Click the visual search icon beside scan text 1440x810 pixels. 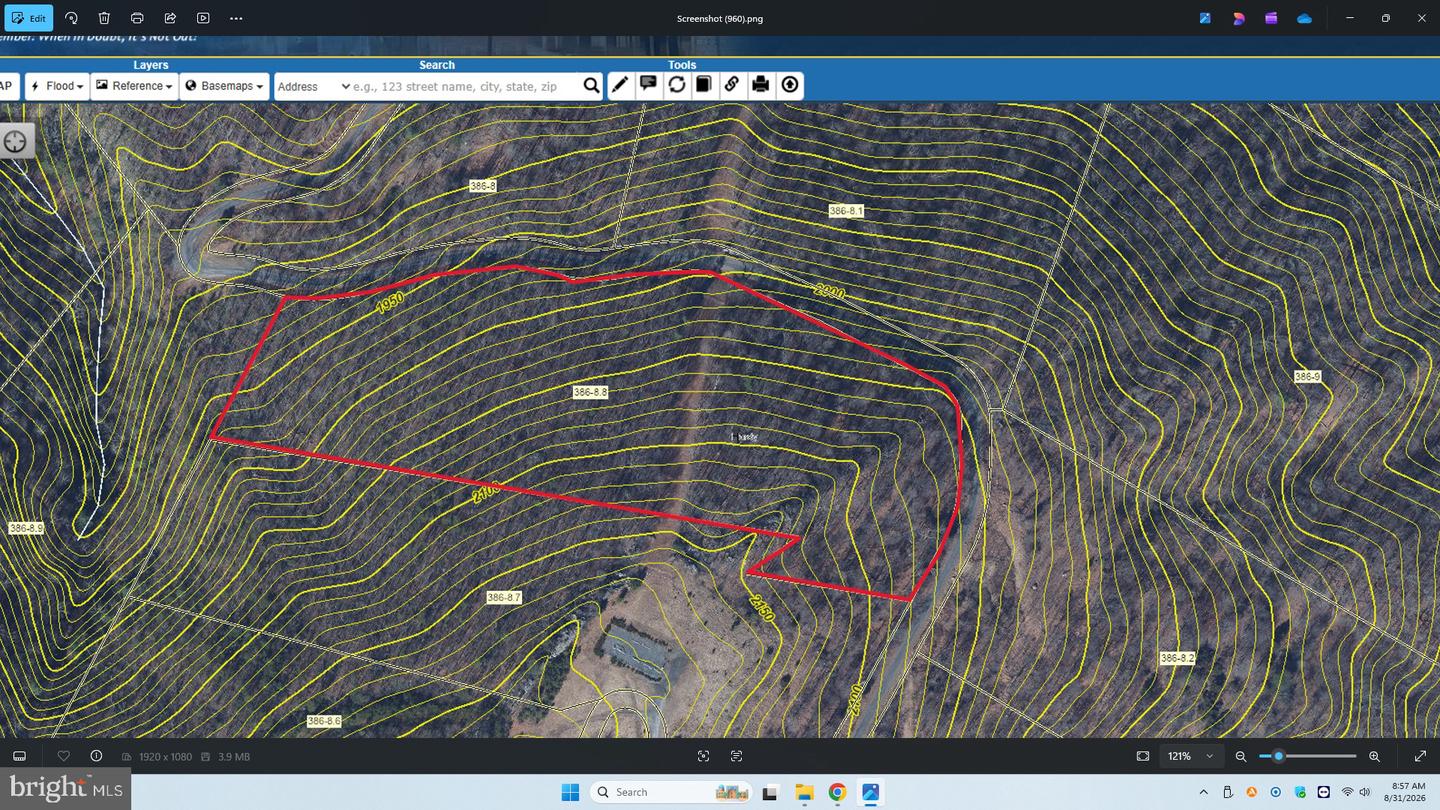(x=736, y=756)
